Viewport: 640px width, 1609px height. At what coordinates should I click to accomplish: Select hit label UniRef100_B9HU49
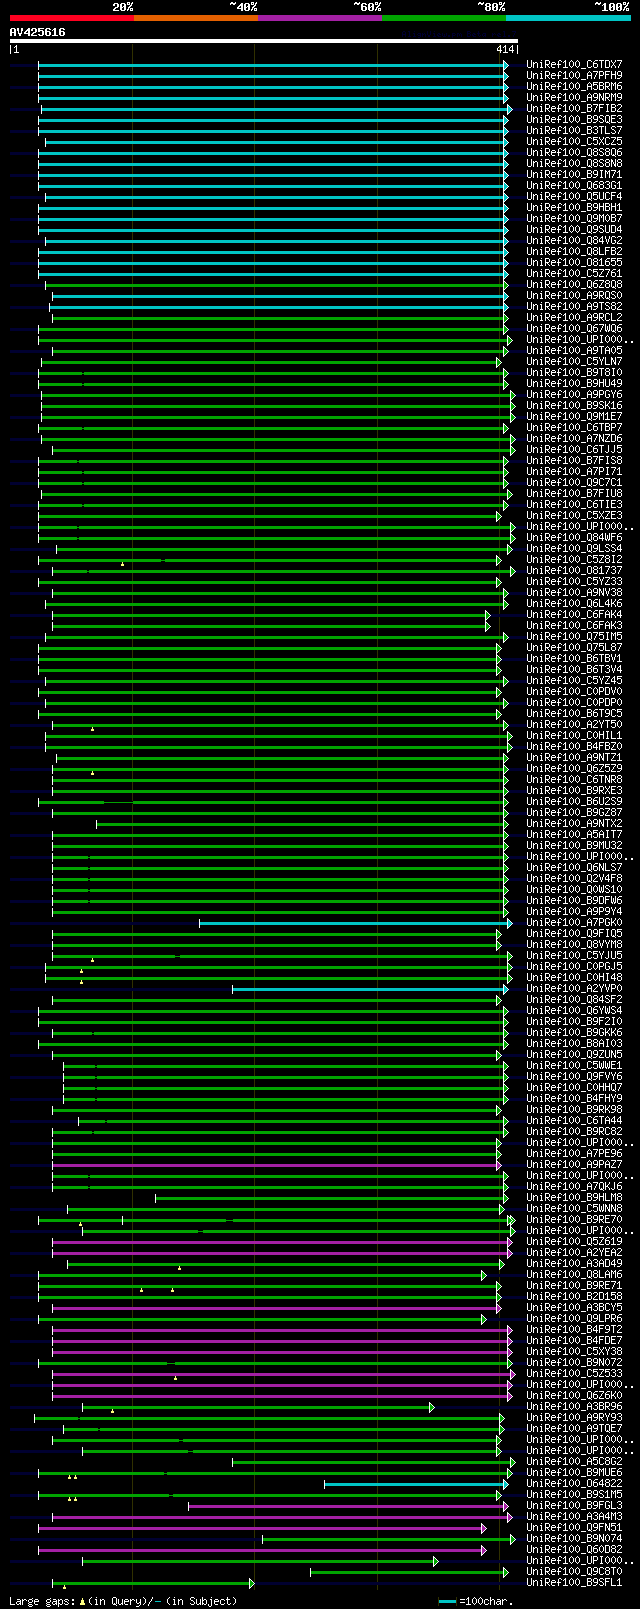[574, 383]
